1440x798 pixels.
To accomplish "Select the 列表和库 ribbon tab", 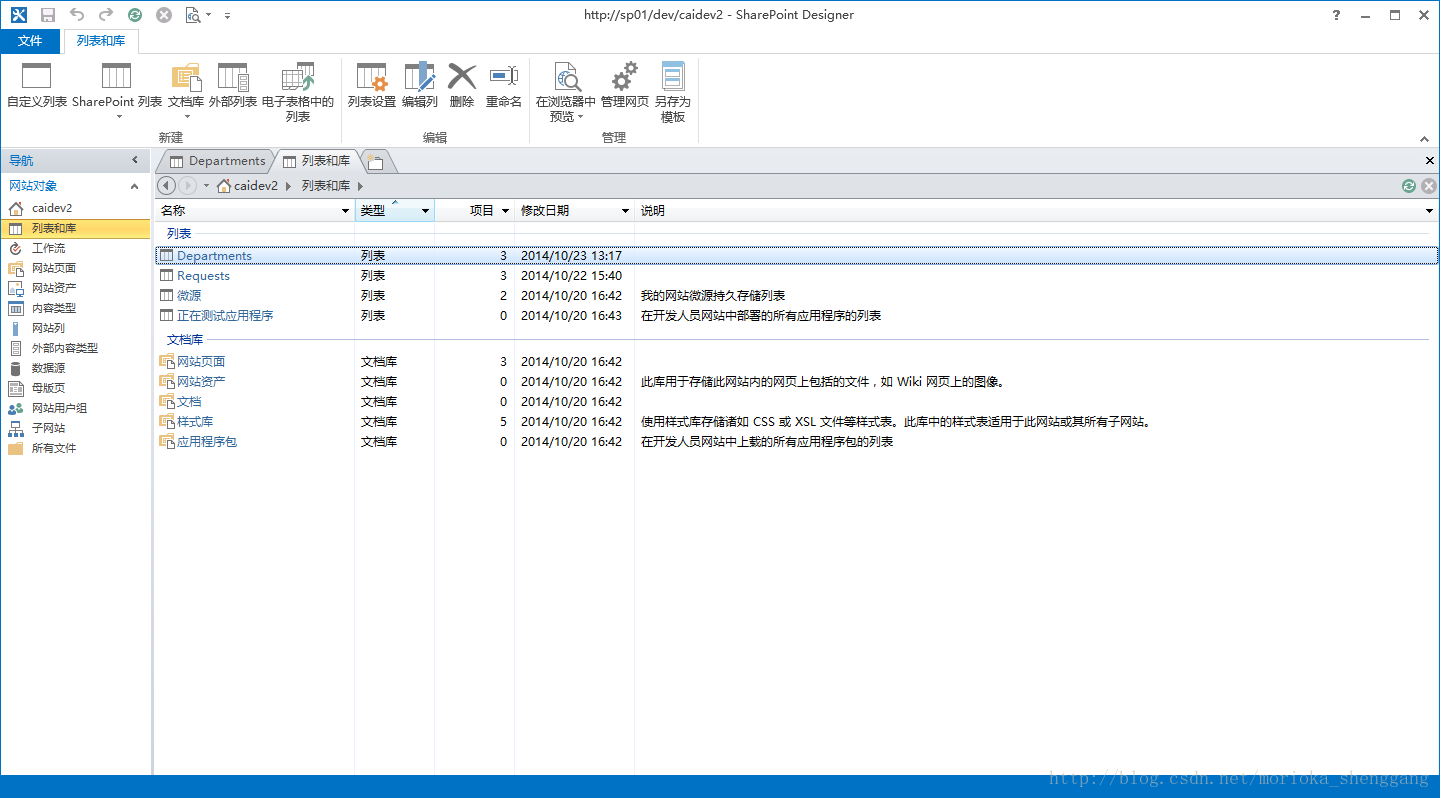I will [101, 41].
